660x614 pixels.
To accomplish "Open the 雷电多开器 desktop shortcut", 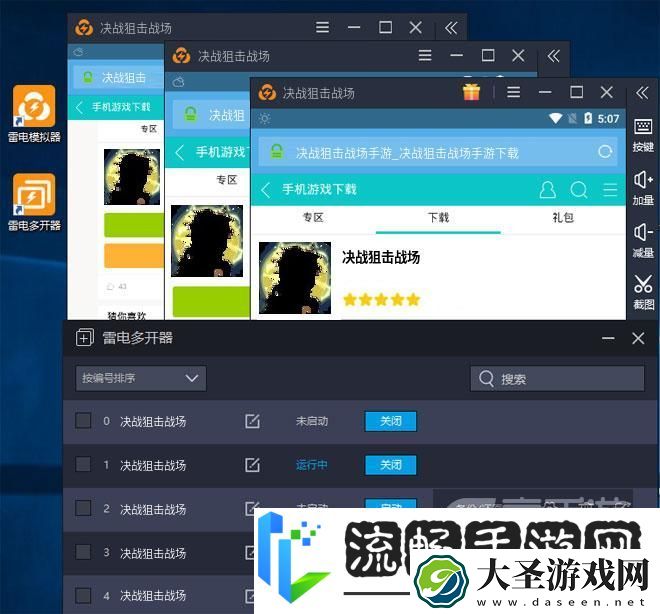I will pyautogui.click(x=34, y=202).
